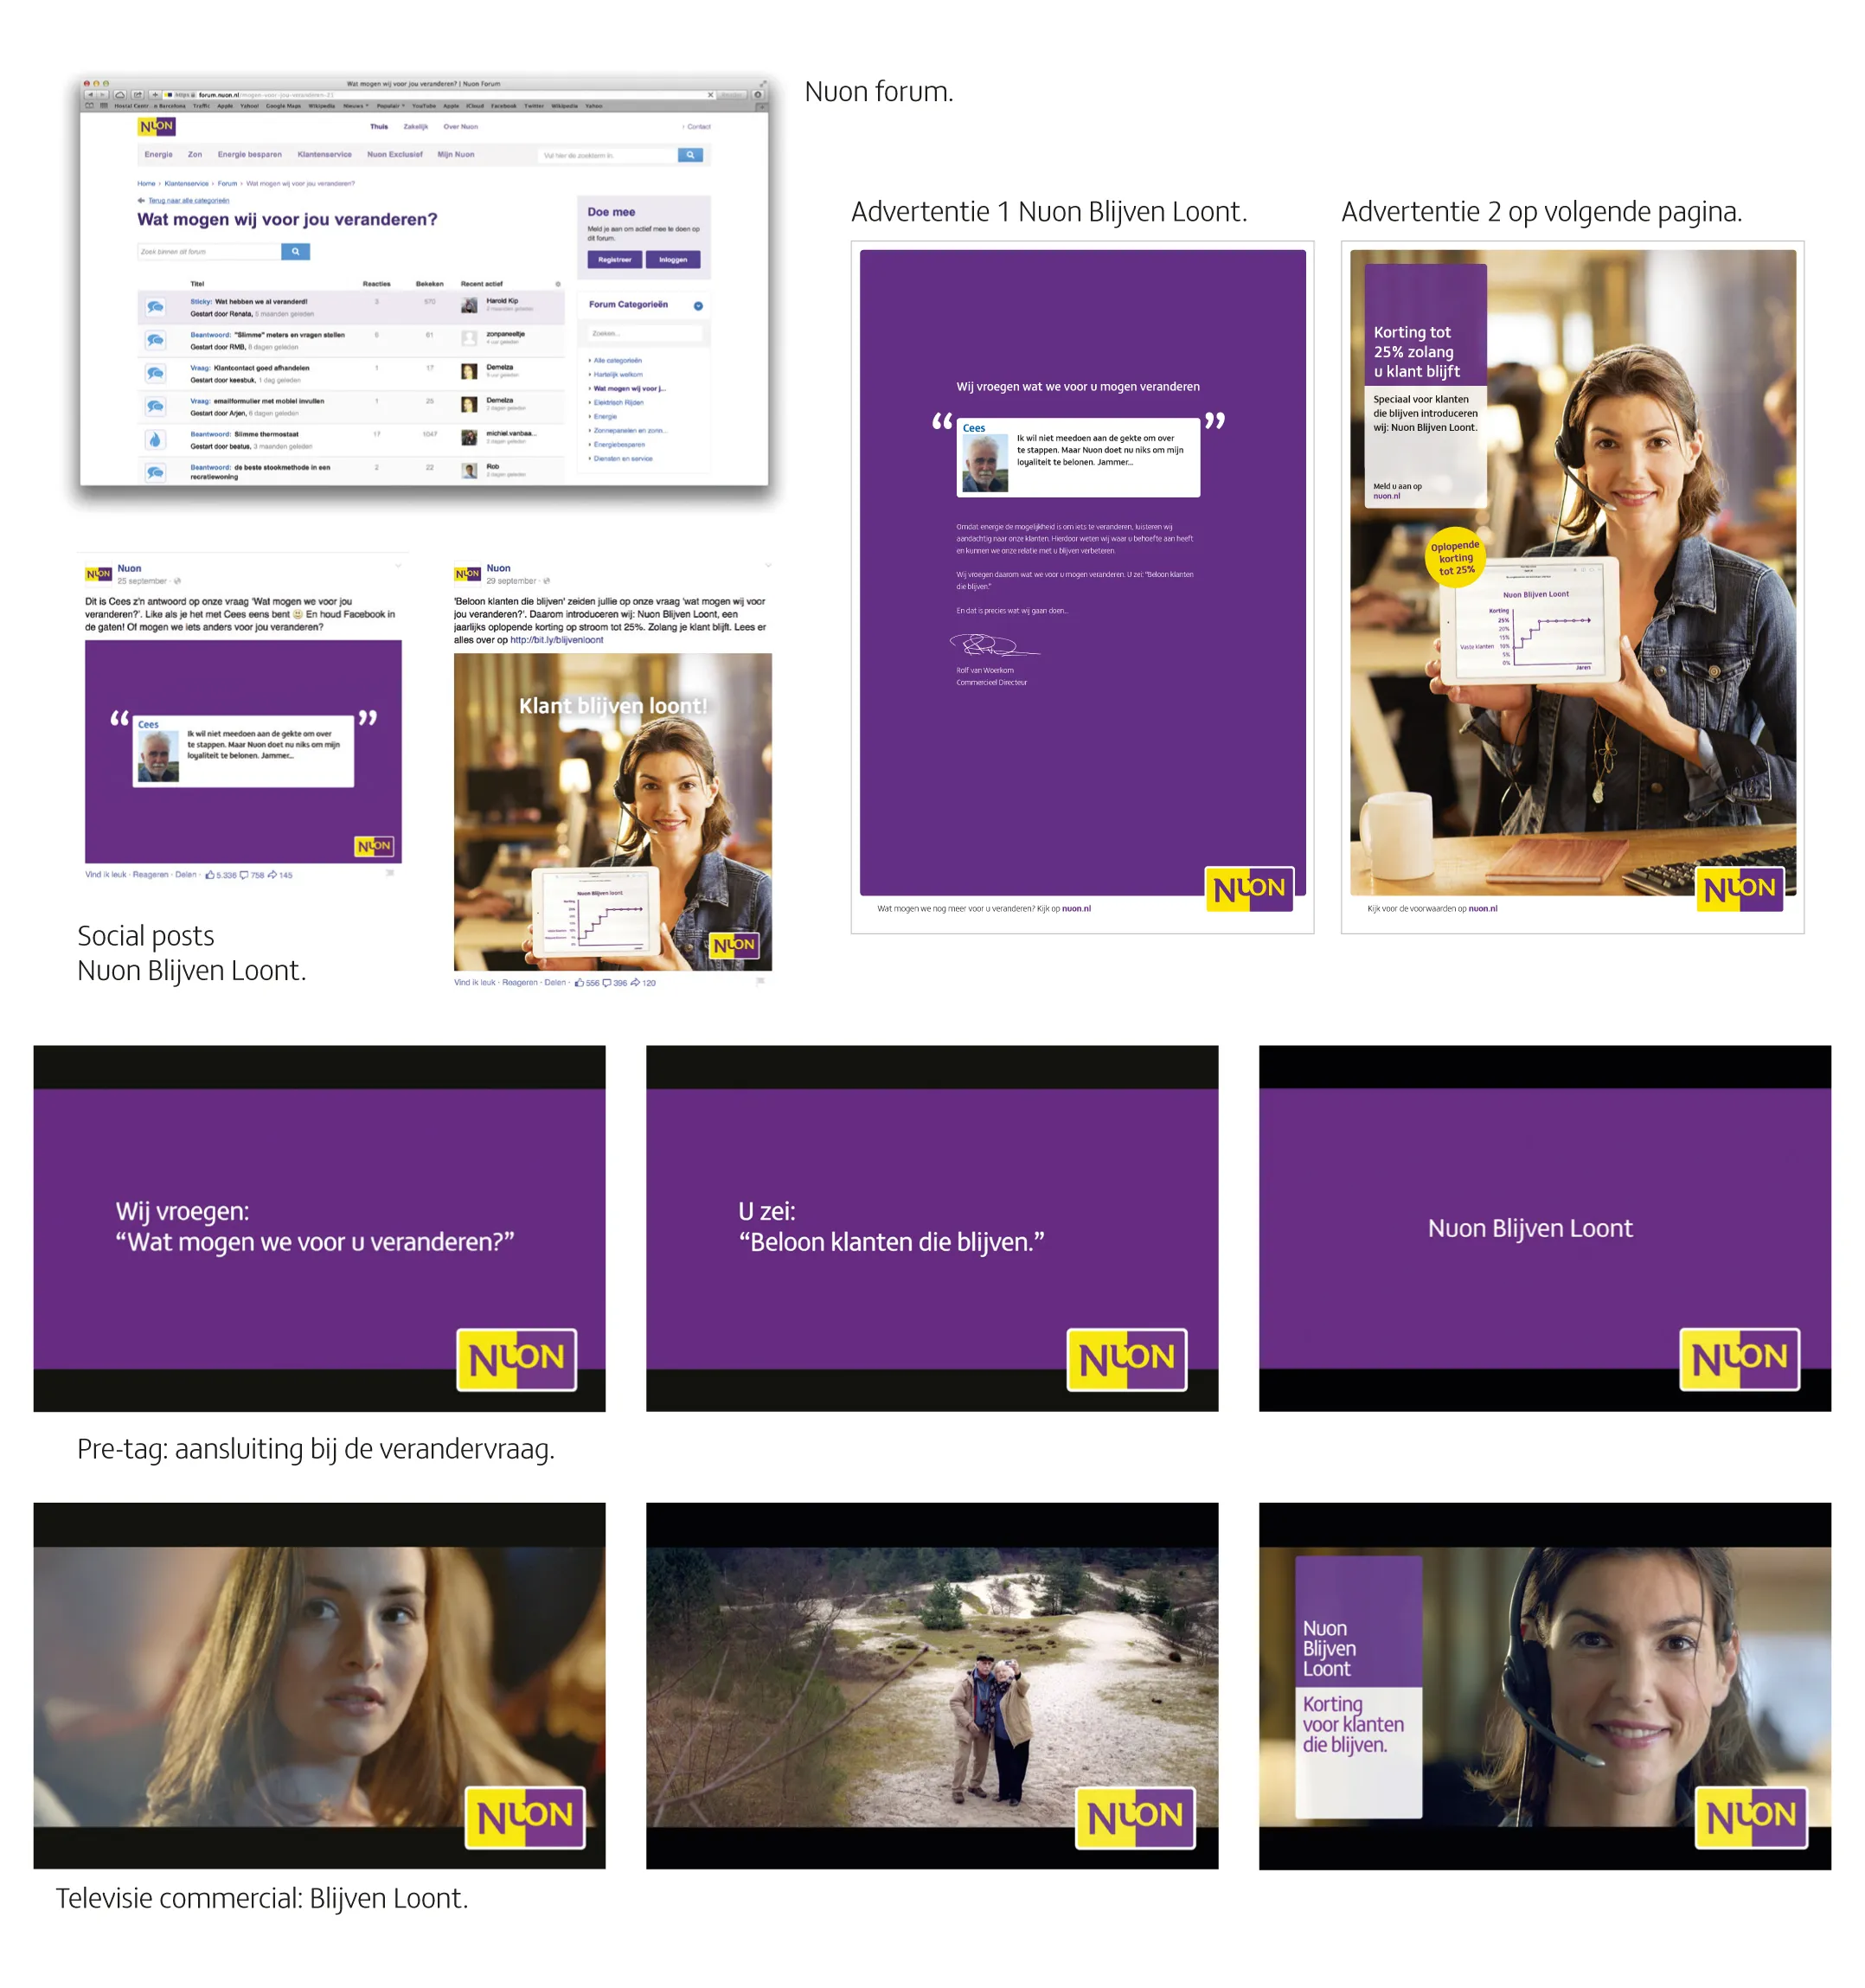Click the top site search magnifier button

coord(690,155)
